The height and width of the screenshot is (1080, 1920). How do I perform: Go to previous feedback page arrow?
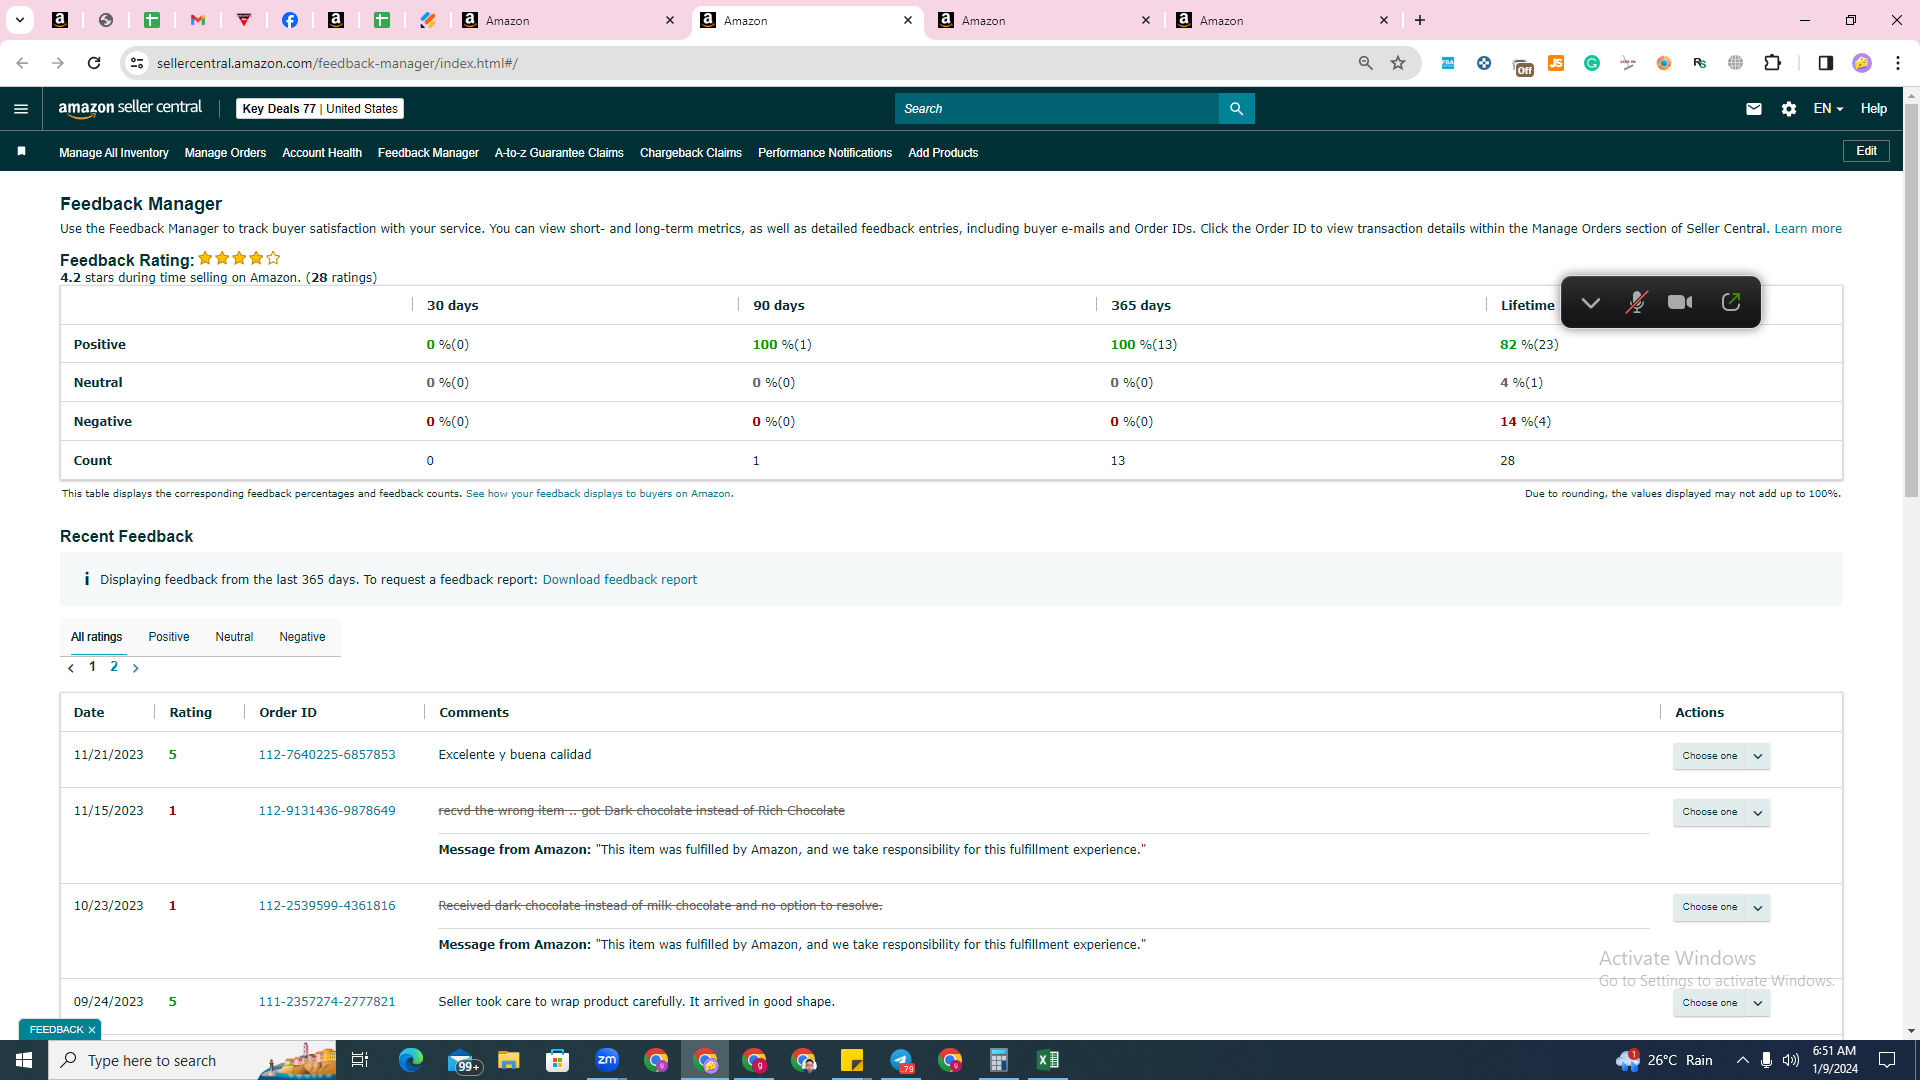point(71,668)
